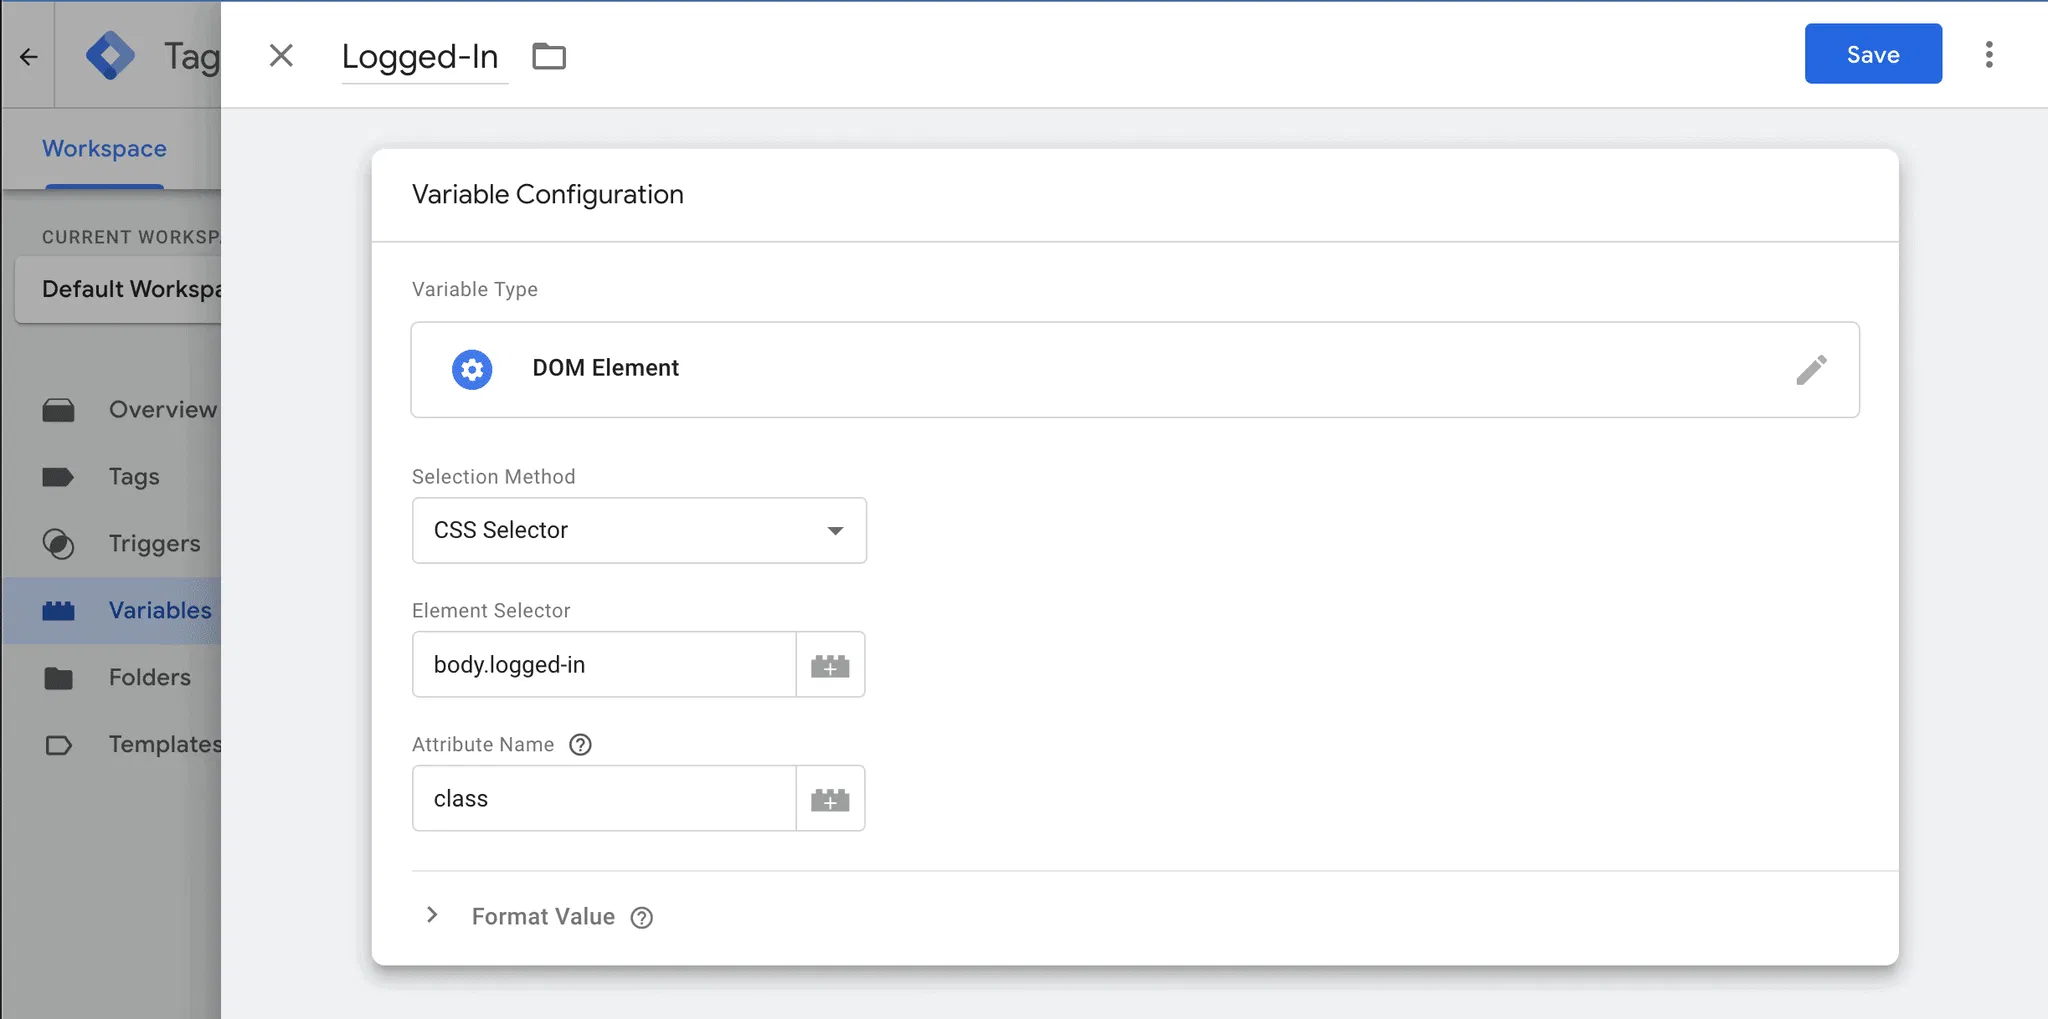Expand the Format Value section
Image resolution: width=2048 pixels, height=1019 pixels.
point(432,916)
